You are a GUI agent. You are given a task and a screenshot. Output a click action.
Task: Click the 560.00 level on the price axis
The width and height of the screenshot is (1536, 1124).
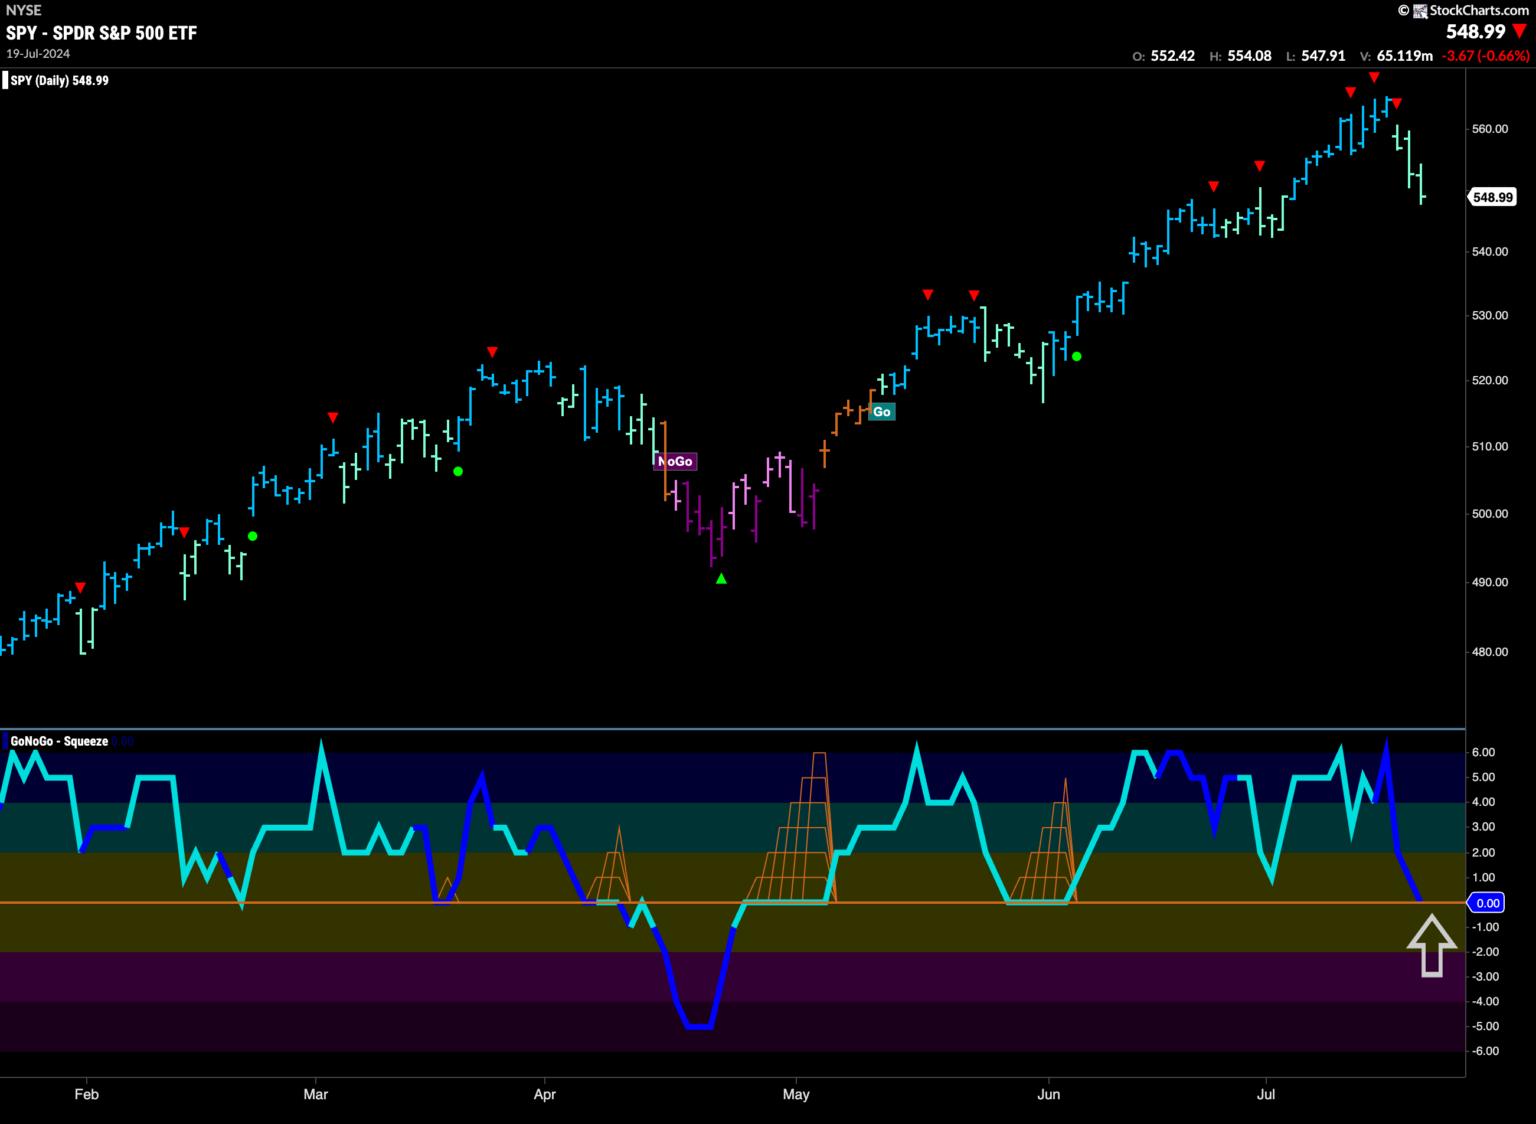click(1489, 129)
